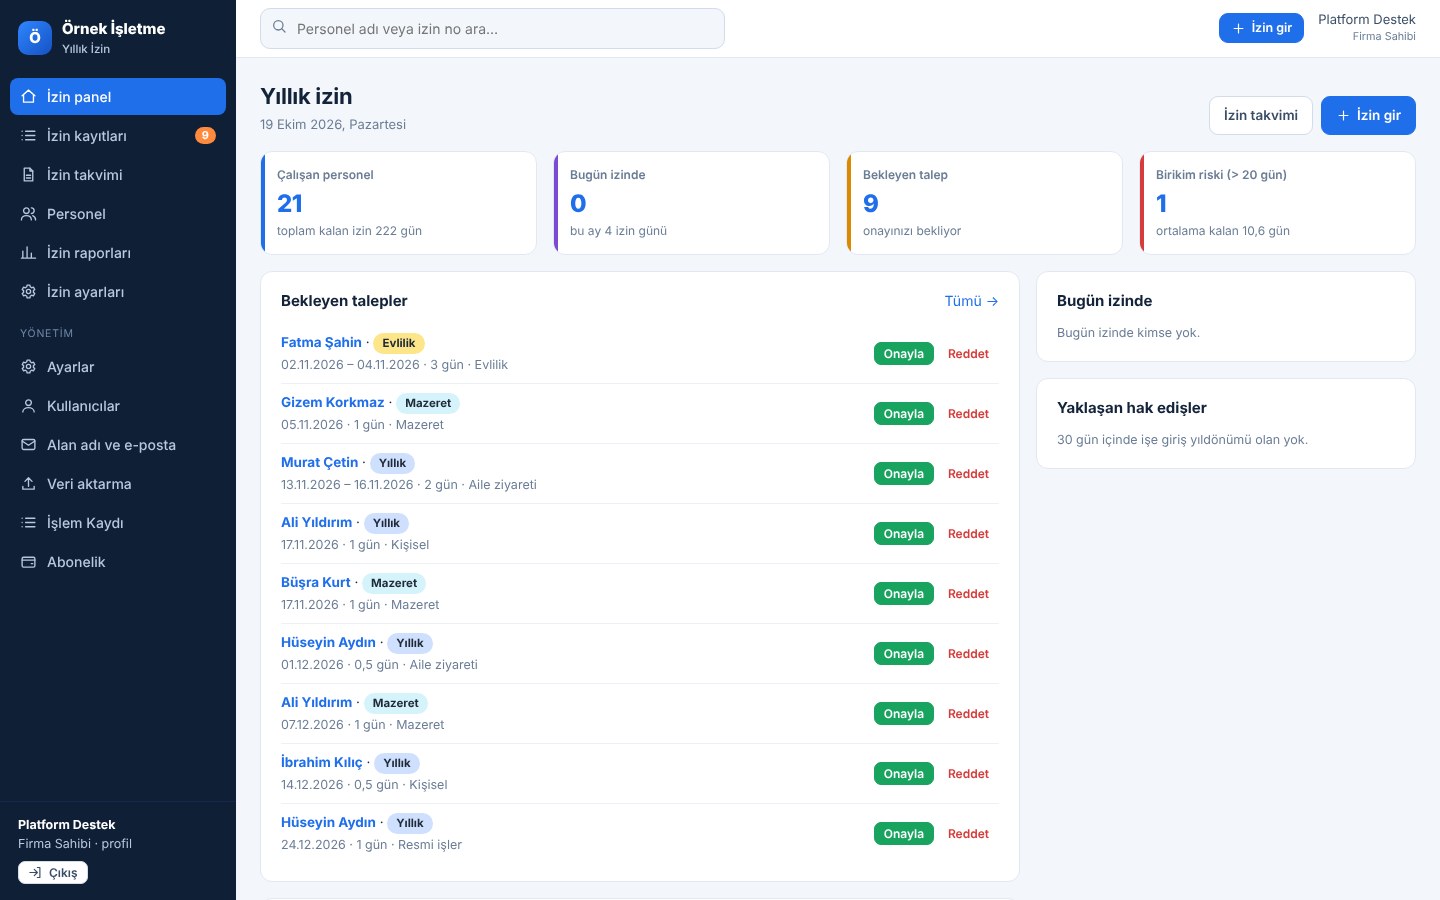The width and height of the screenshot is (1440, 900).
Task: Click İzin gir button in the top bar
Action: (1261, 28)
